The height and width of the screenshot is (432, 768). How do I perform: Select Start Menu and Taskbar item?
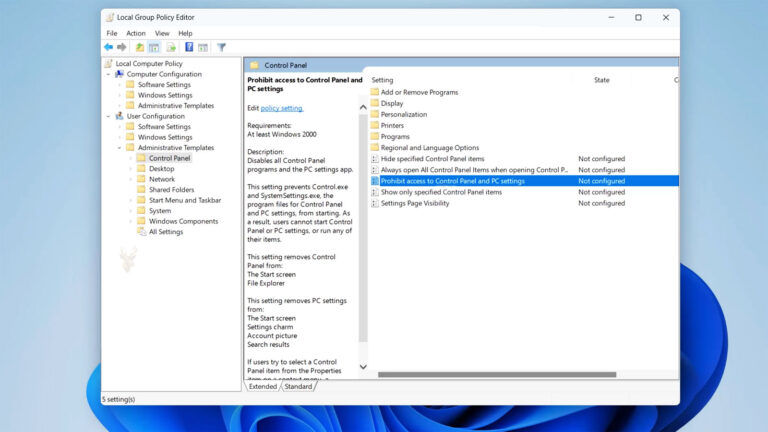pos(185,200)
